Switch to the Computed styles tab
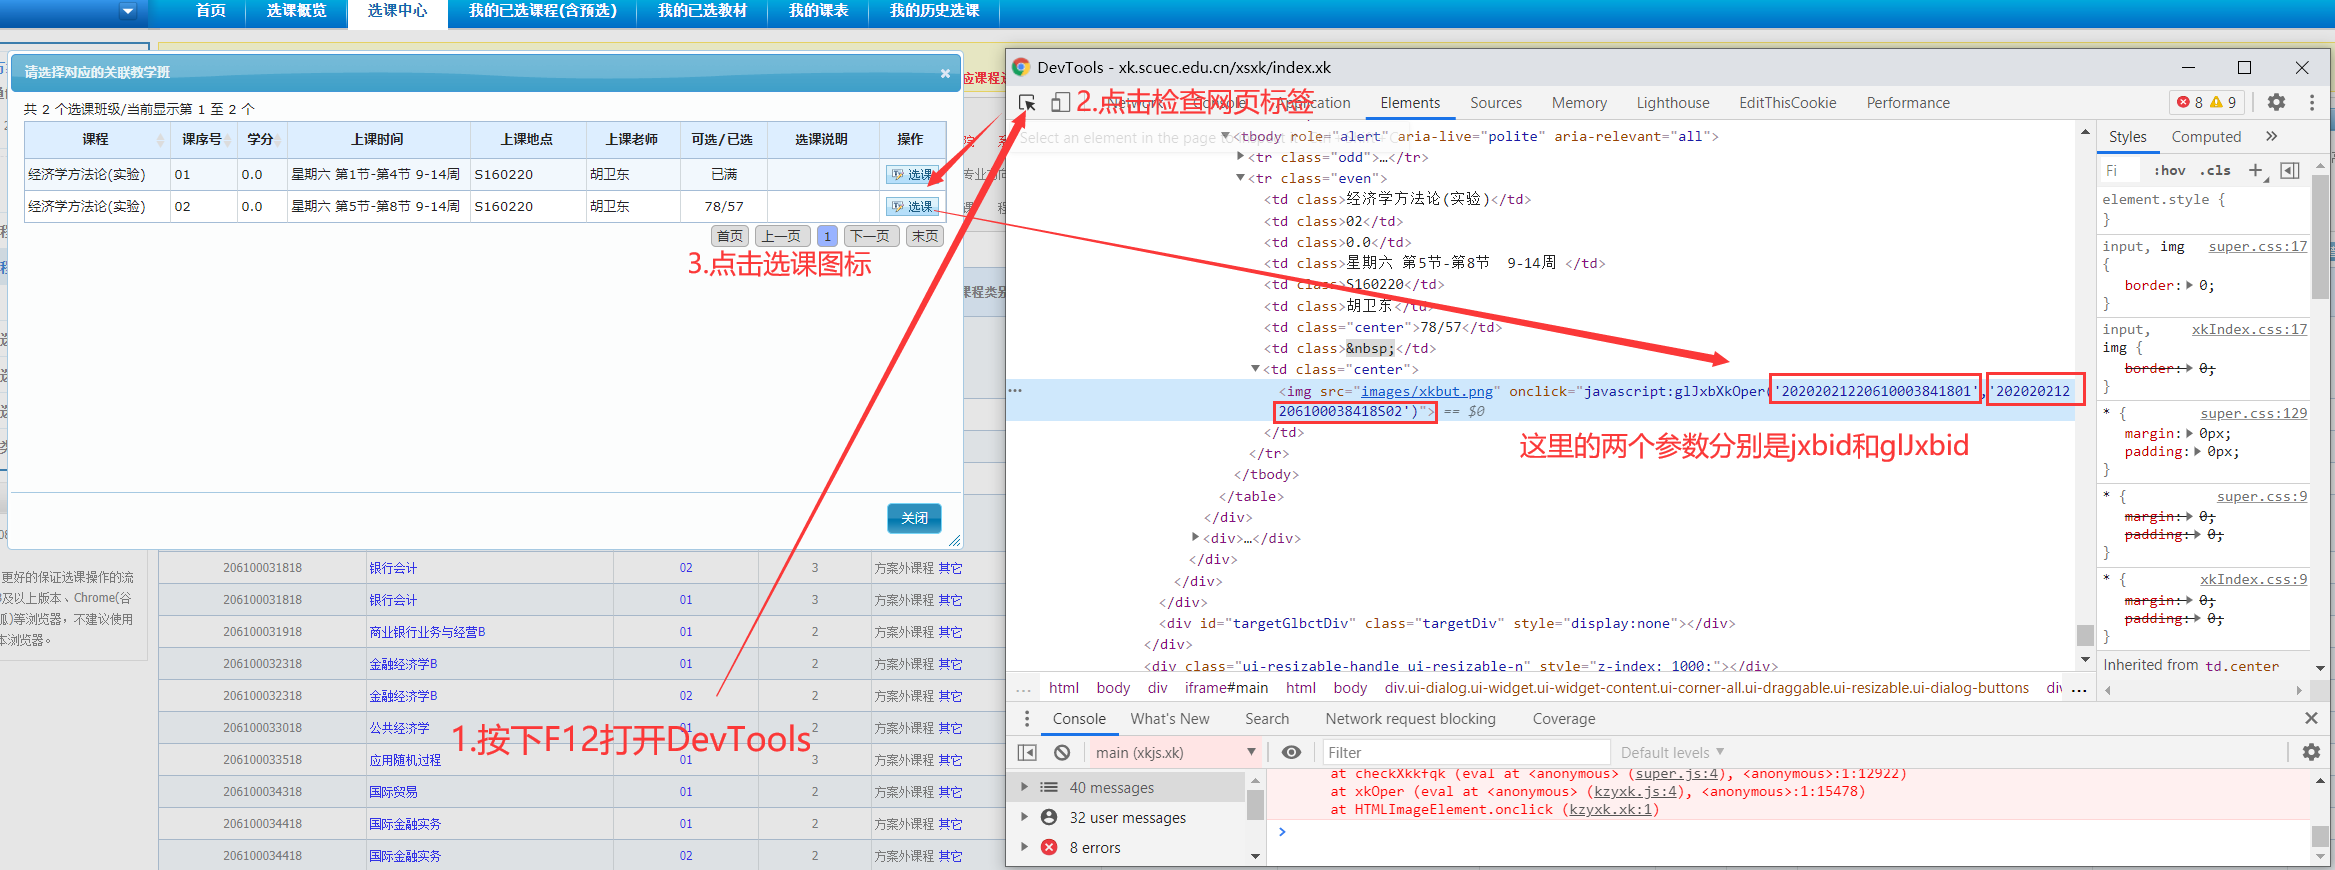2335x870 pixels. click(x=2206, y=137)
